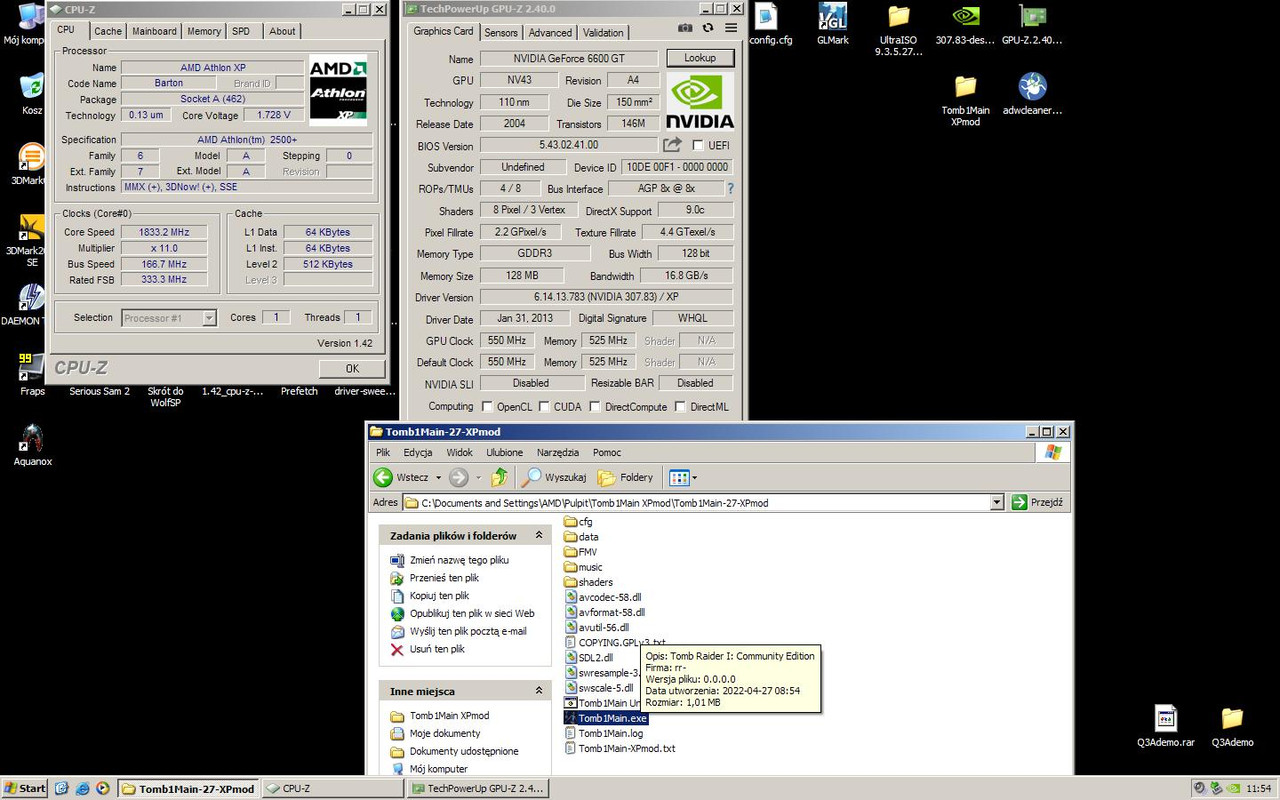The height and width of the screenshot is (800, 1280).
Task: Click the Kopiuj ten plik link
Action: (439, 596)
